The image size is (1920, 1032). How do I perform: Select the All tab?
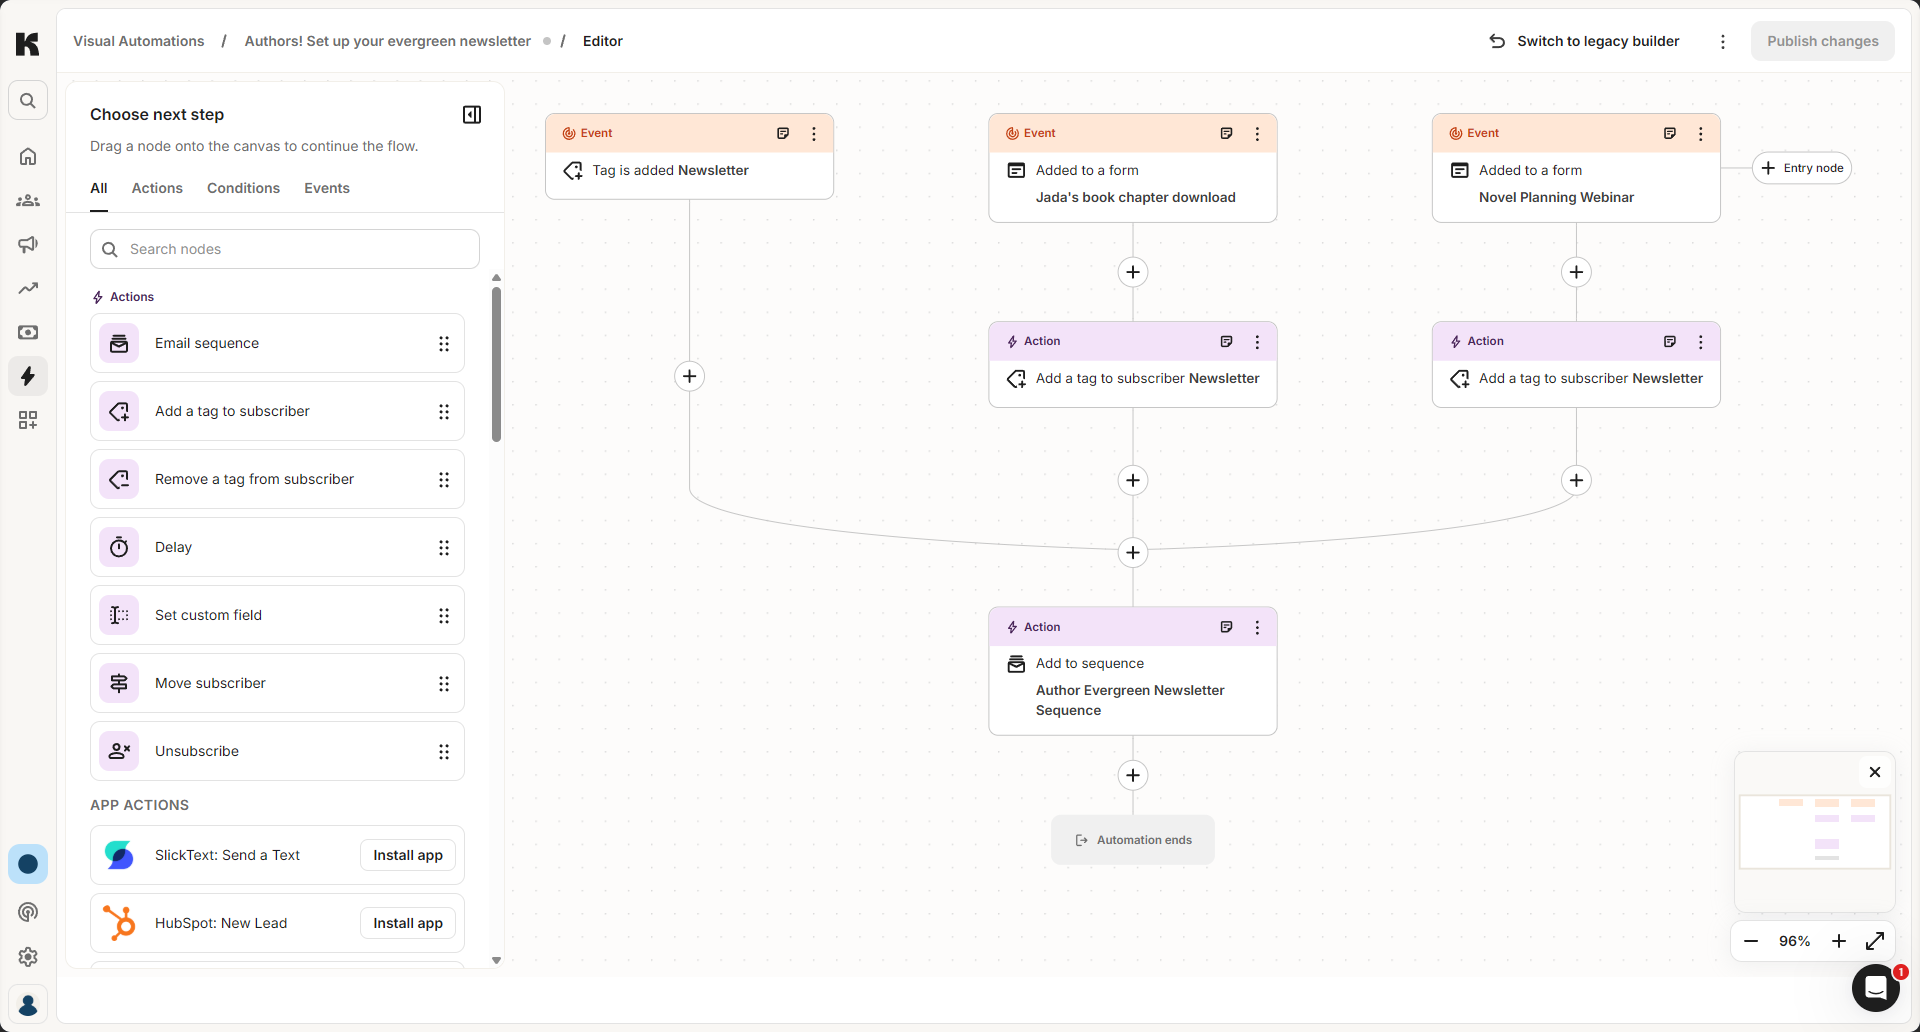click(x=99, y=189)
